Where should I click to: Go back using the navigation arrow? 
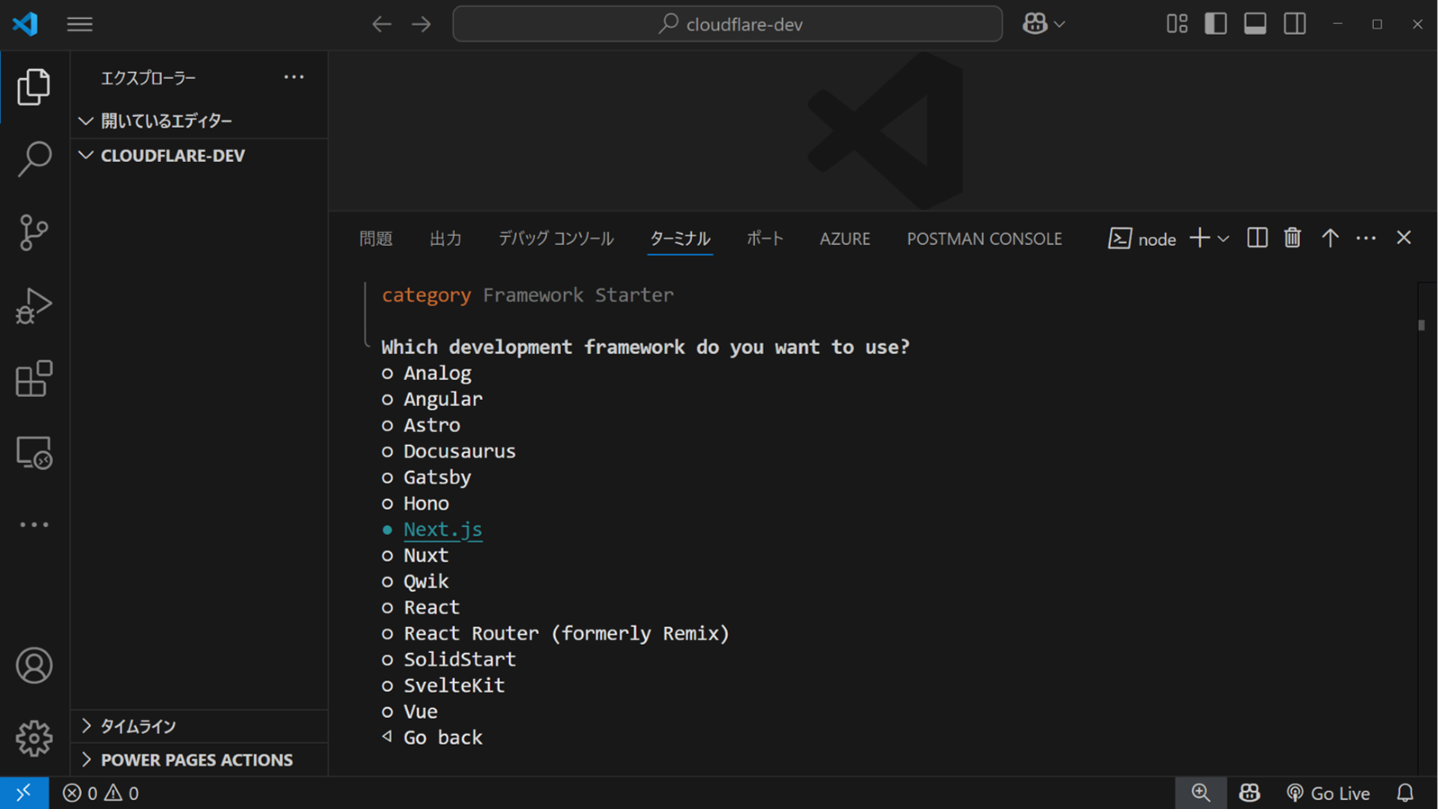coord(381,24)
